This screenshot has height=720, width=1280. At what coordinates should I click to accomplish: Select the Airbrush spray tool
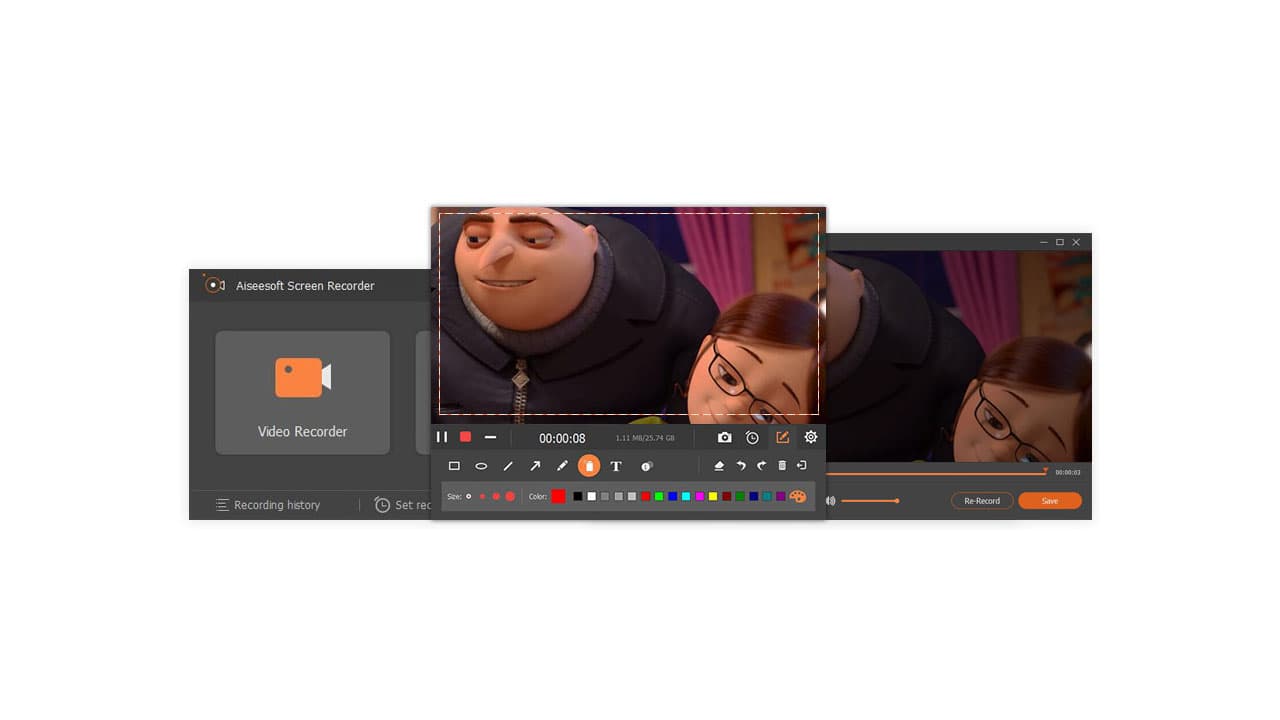588,465
